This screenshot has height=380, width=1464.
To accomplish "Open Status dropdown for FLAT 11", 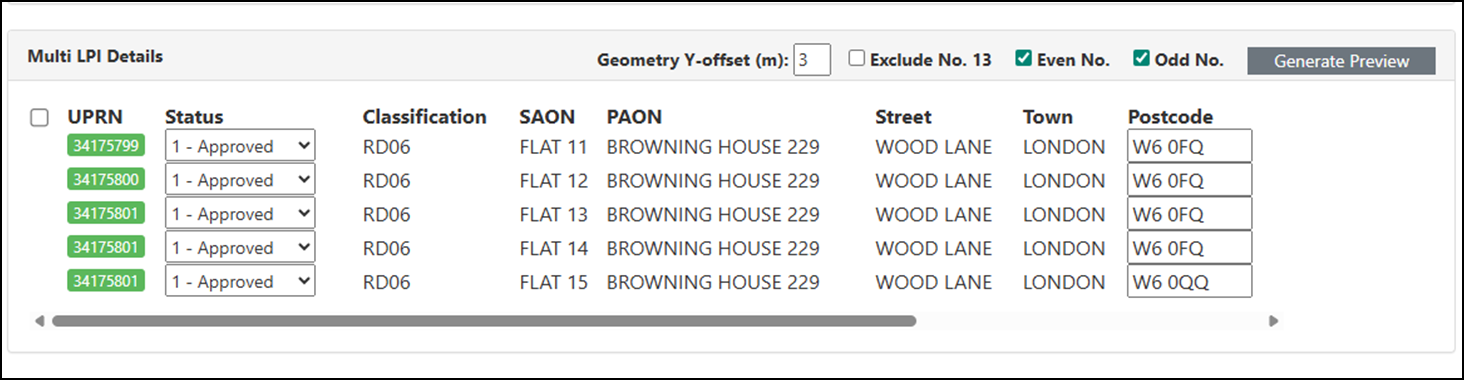I will point(240,146).
